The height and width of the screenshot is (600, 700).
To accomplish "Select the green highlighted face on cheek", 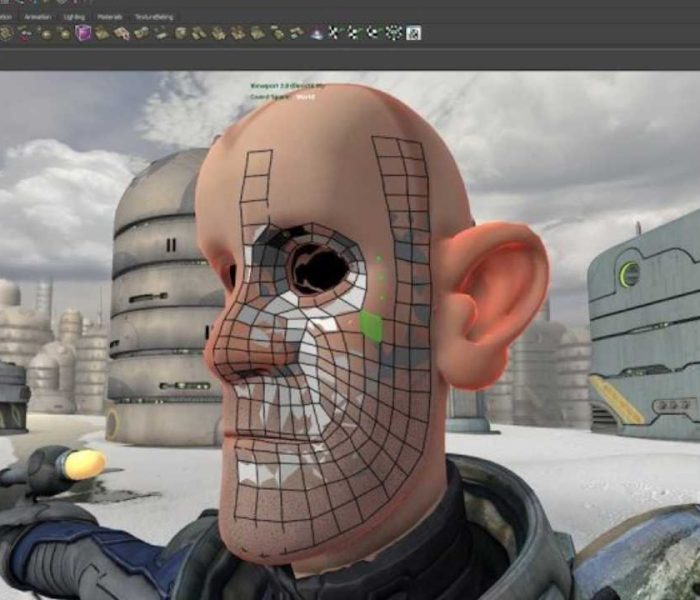I will [371, 326].
